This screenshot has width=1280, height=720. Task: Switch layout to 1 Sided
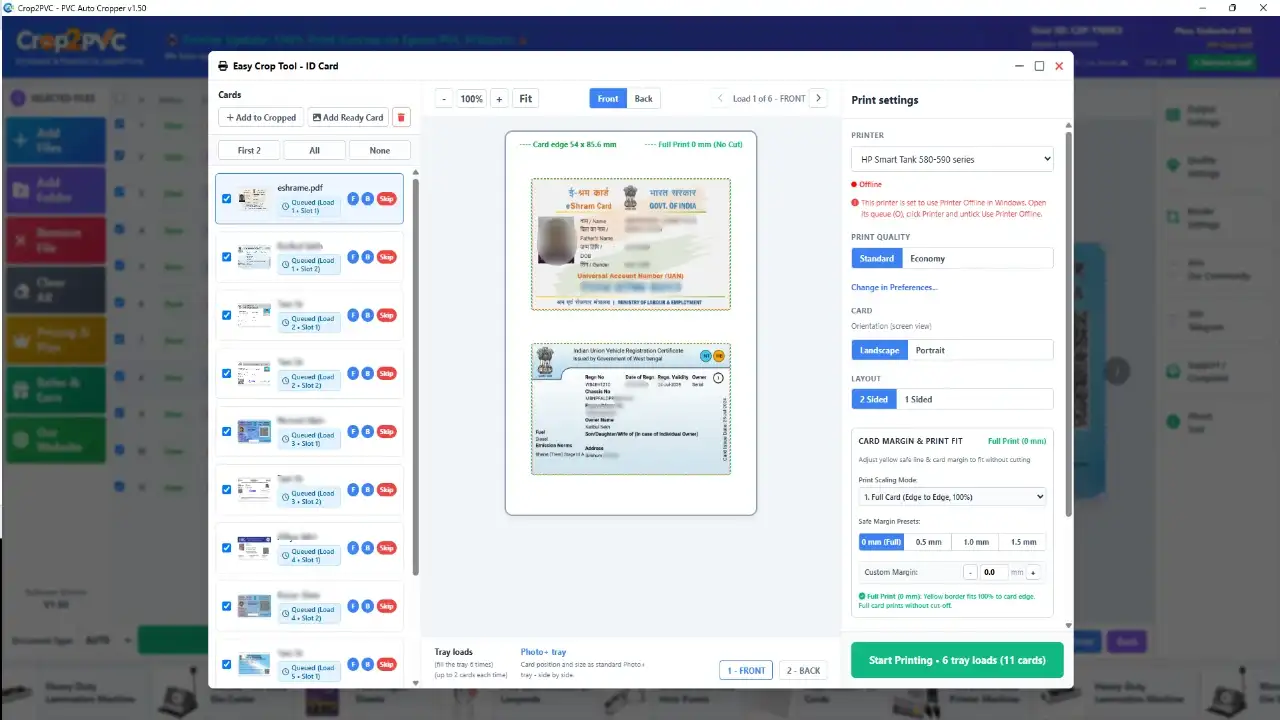pyautogui.click(x=918, y=399)
